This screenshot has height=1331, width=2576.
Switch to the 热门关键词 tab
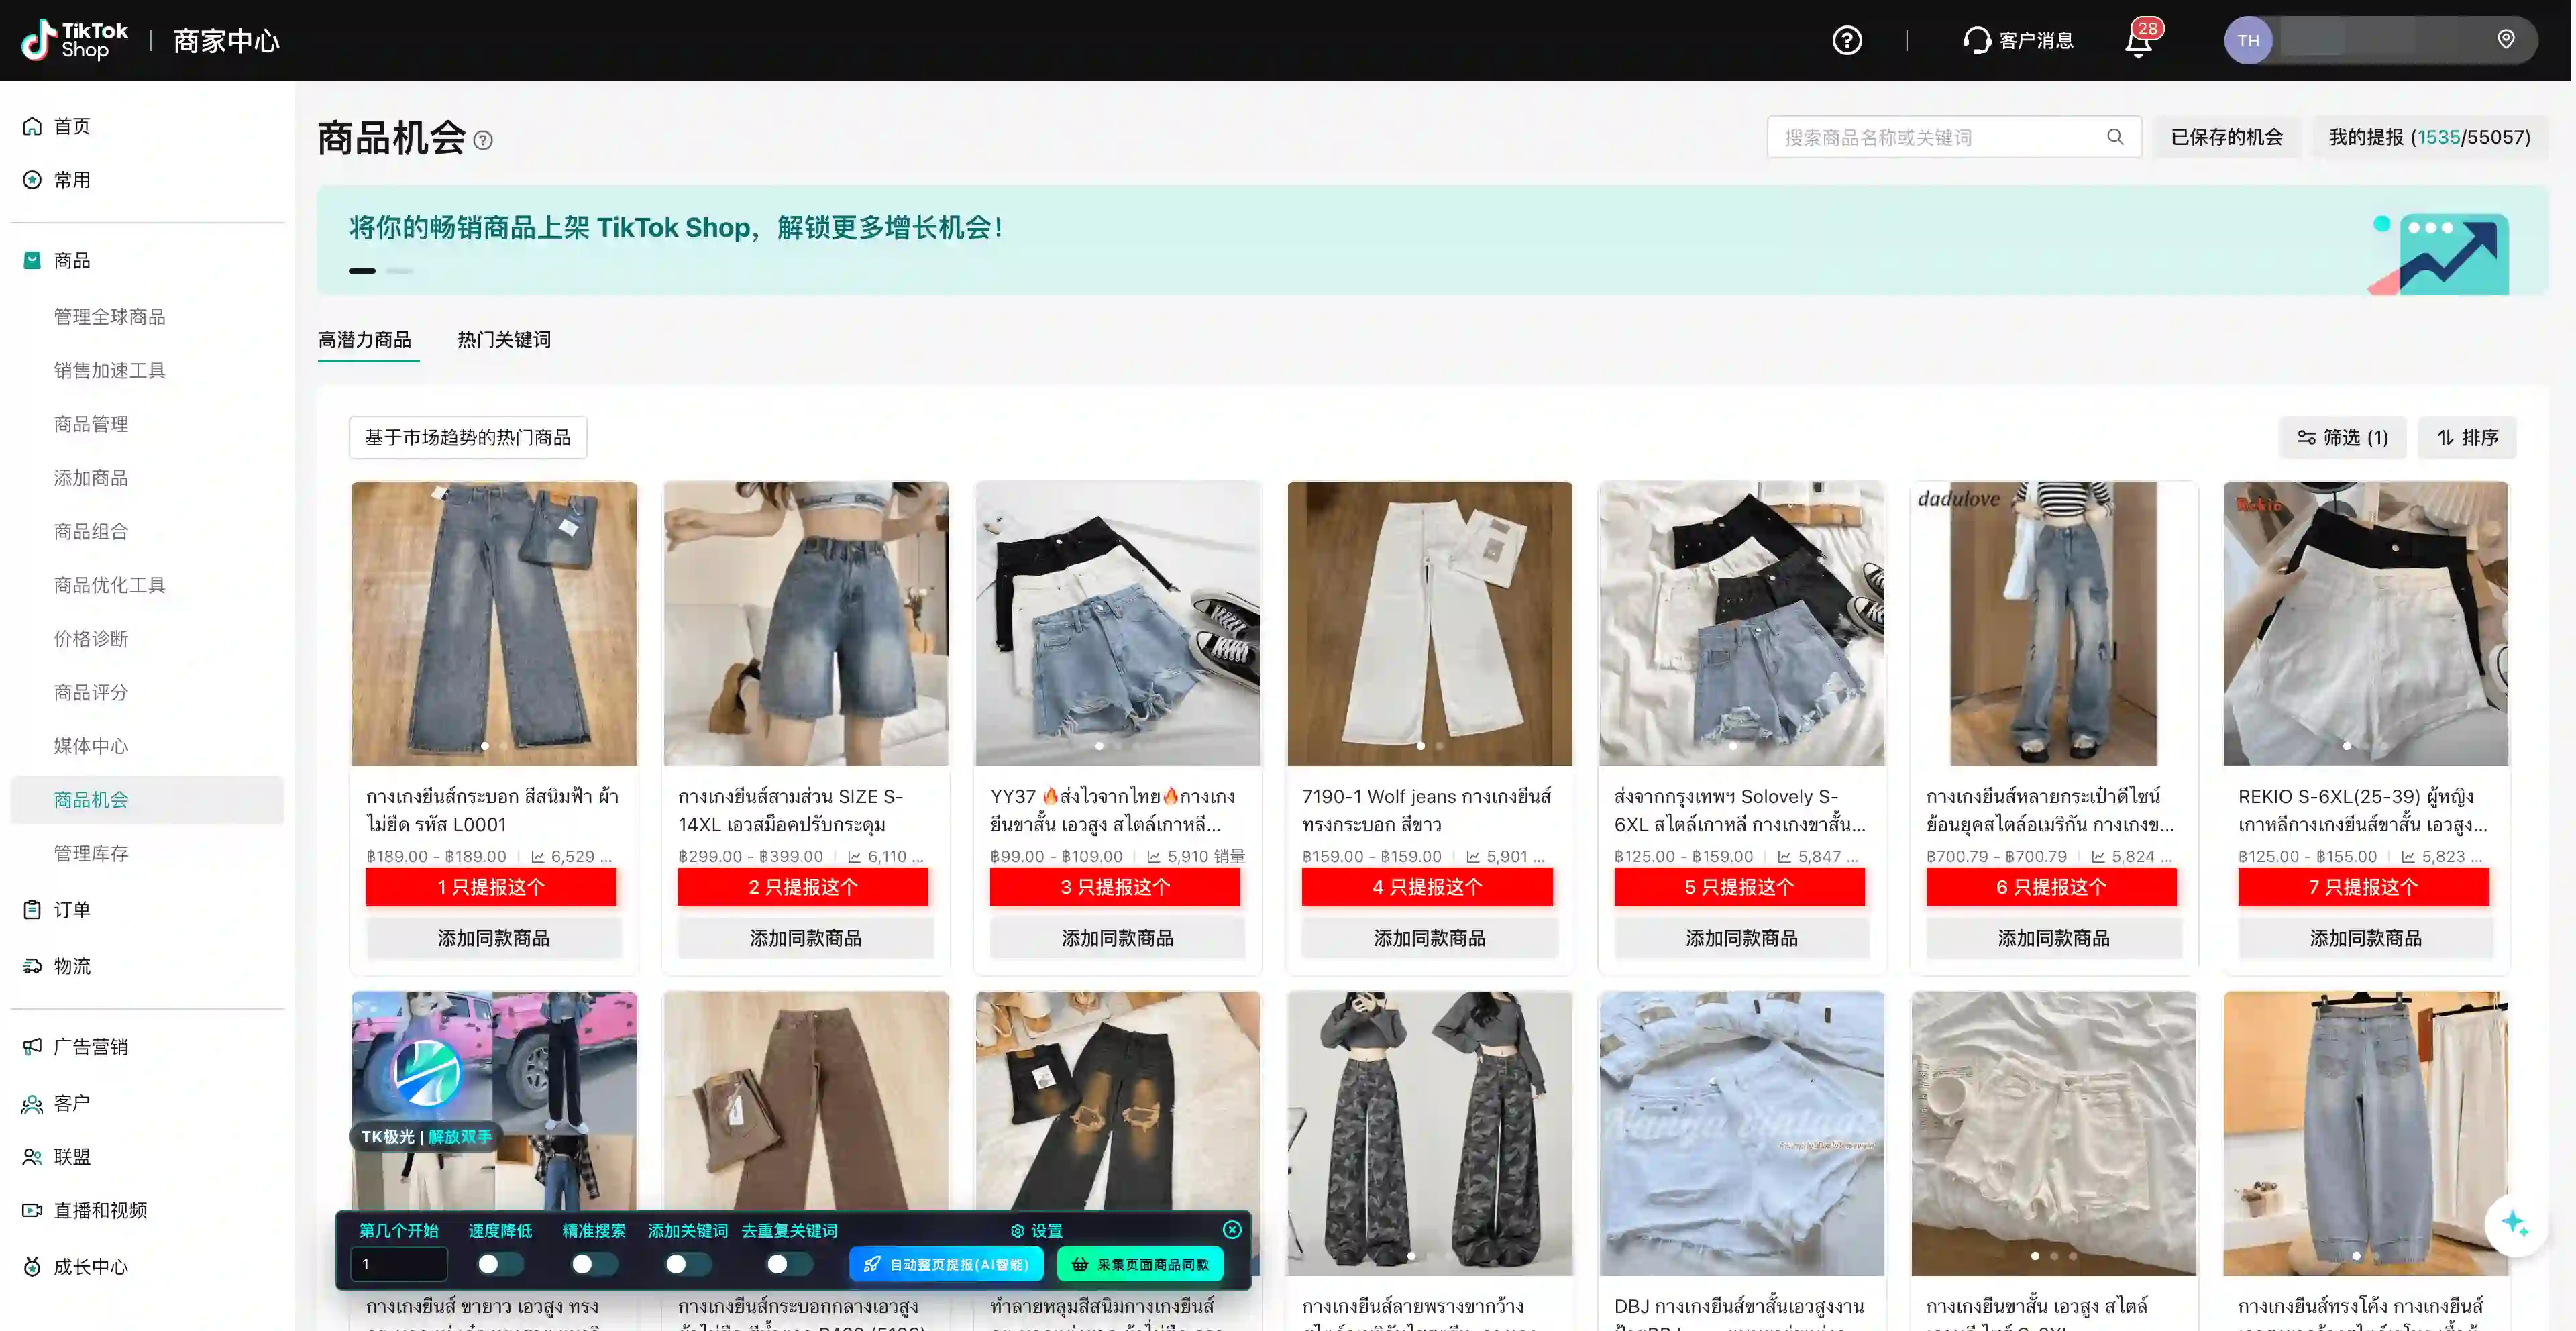click(504, 340)
